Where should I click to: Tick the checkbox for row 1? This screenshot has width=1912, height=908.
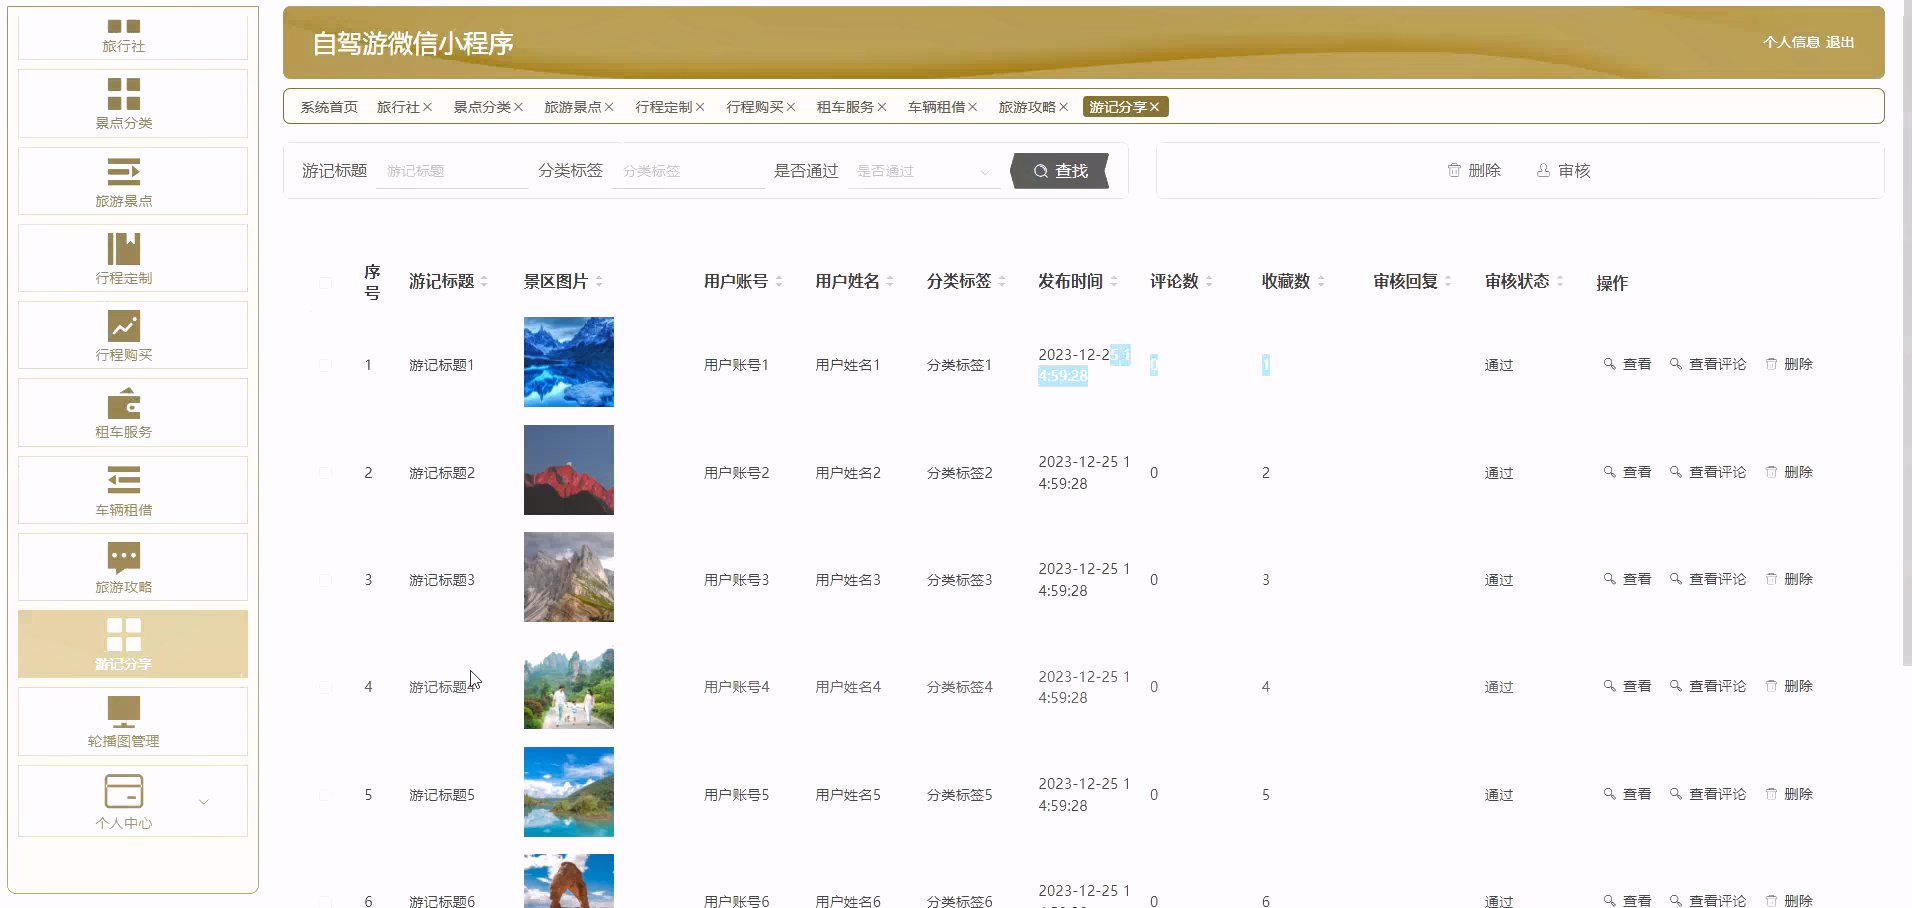(x=325, y=365)
